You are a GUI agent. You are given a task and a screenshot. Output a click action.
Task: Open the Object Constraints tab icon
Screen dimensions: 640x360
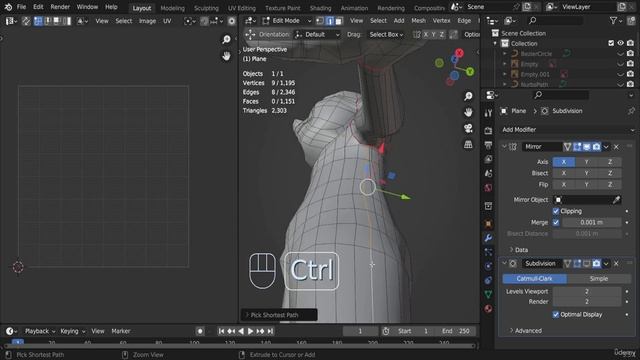(488, 280)
